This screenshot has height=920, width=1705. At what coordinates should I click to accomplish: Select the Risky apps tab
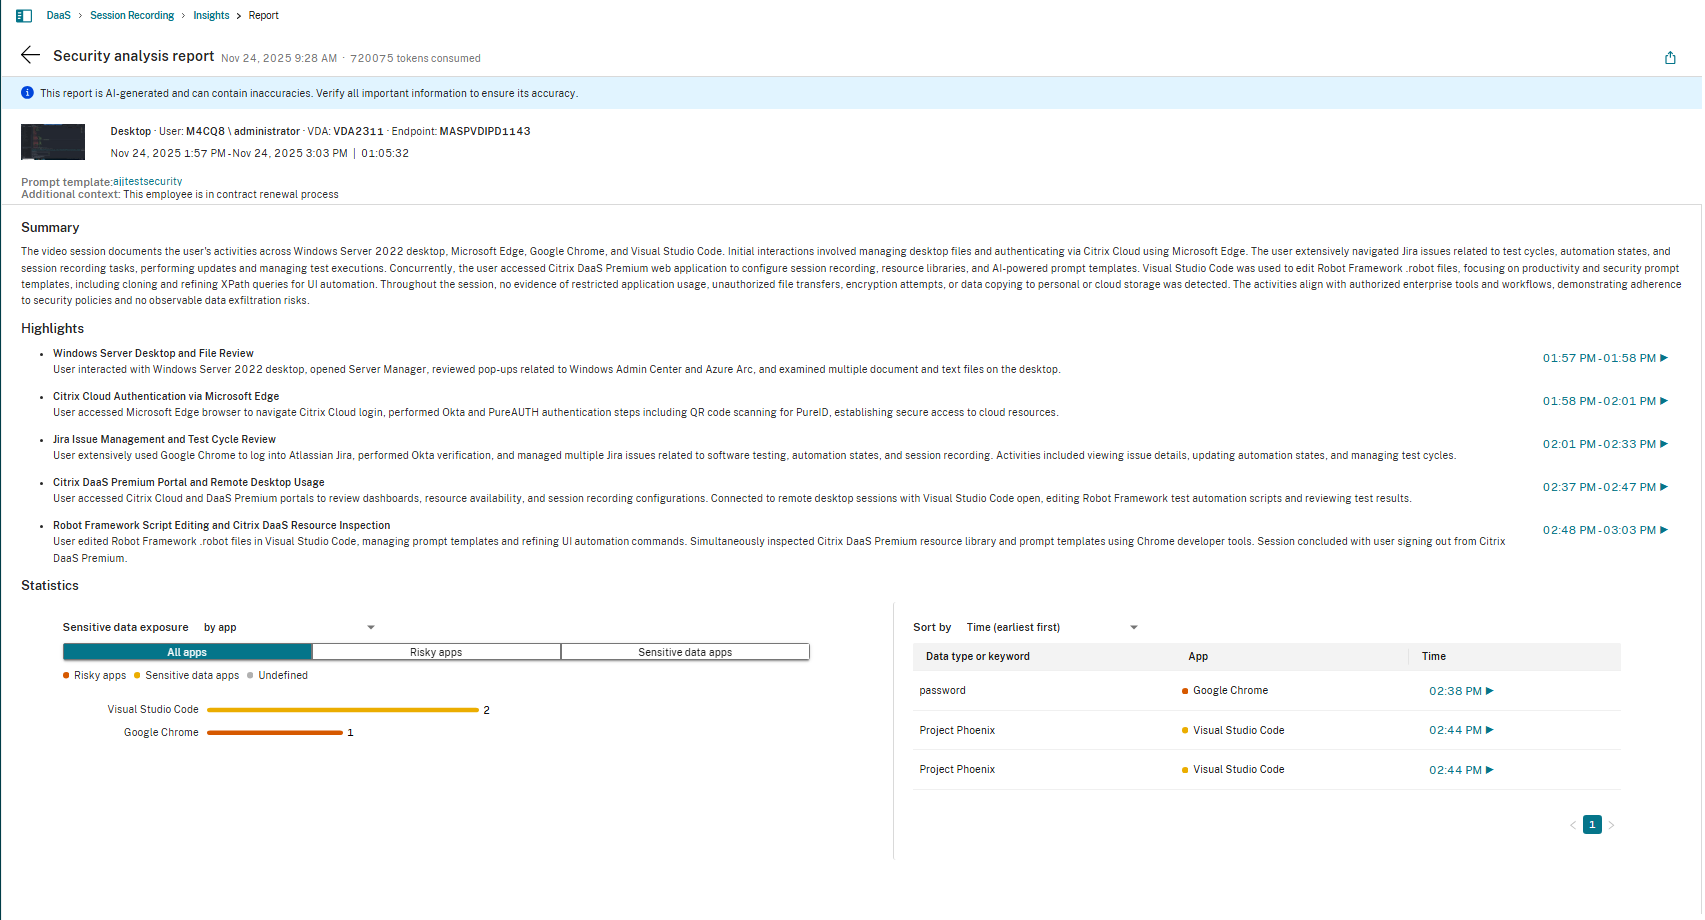tap(436, 652)
